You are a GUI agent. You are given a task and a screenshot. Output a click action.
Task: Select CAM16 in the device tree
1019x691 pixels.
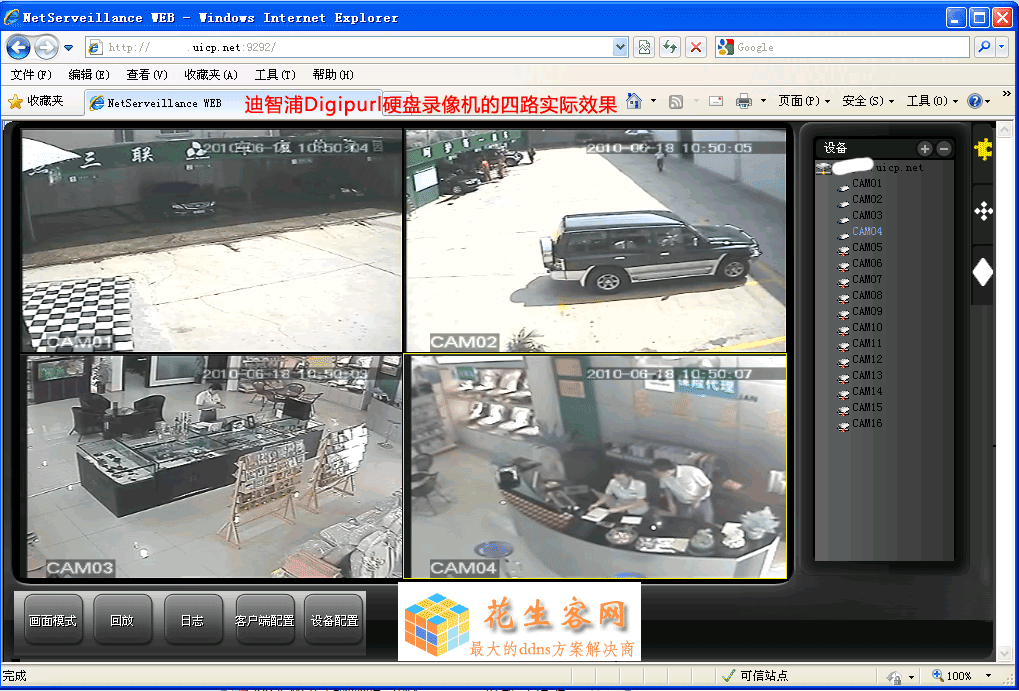coord(867,423)
